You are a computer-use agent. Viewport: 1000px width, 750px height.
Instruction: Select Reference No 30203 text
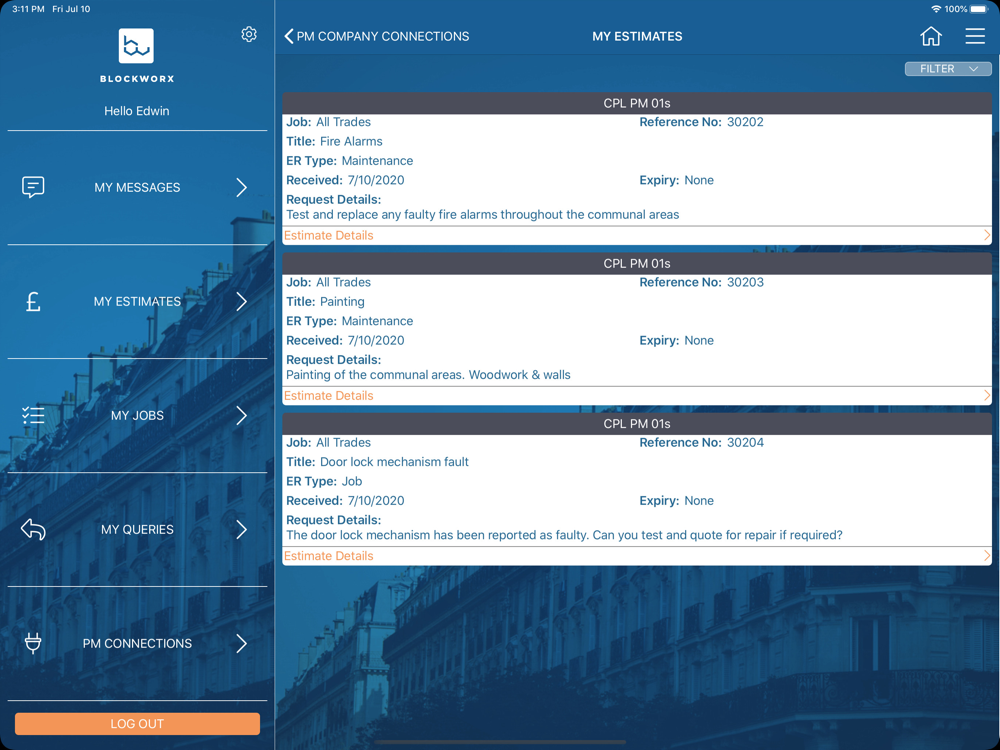point(701,282)
